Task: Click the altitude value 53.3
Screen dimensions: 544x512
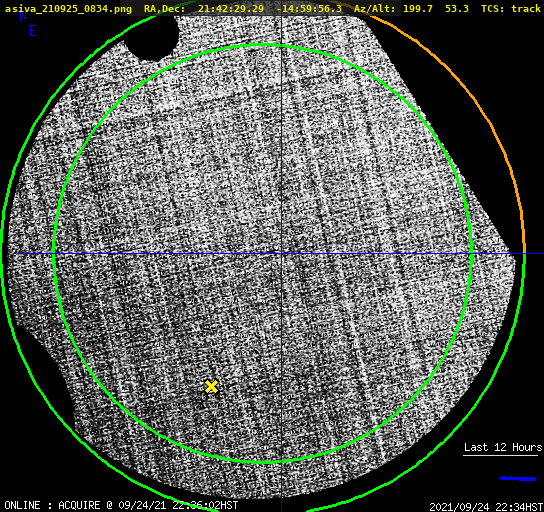Action: point(457,9)
